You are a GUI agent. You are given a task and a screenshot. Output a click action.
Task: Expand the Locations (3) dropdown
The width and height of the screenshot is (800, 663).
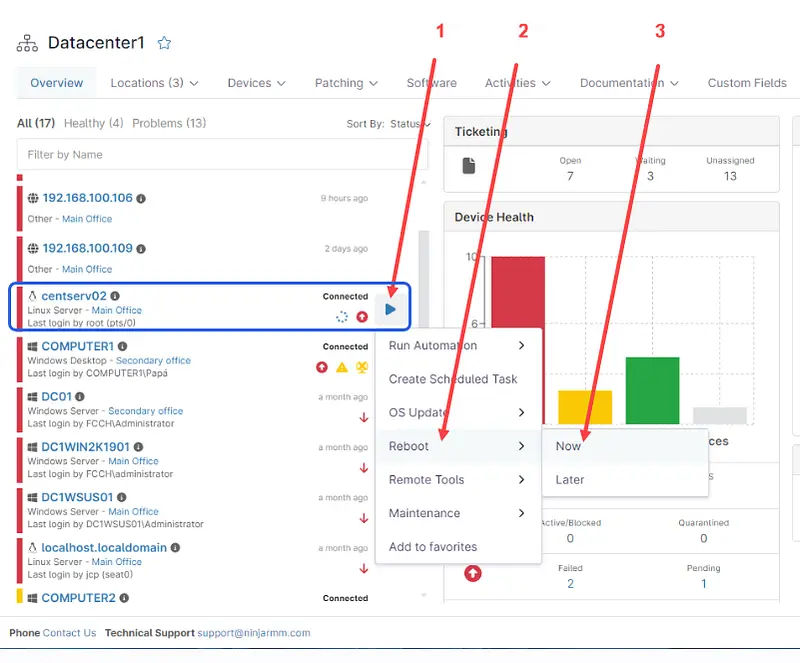tap(154, 83)
